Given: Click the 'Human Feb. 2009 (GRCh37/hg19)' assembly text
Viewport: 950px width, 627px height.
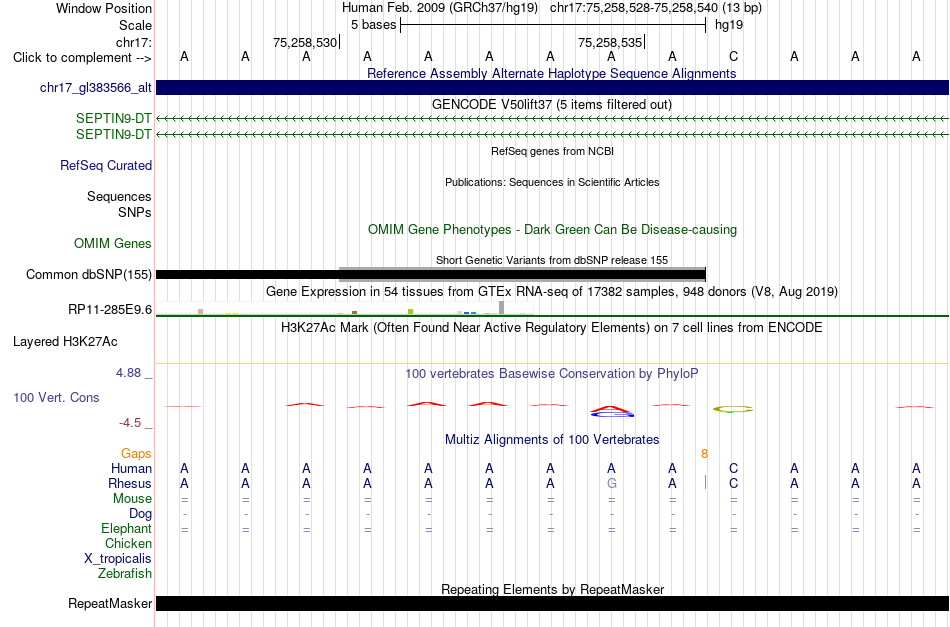Looking at the screenshot, I should (440, 8).
